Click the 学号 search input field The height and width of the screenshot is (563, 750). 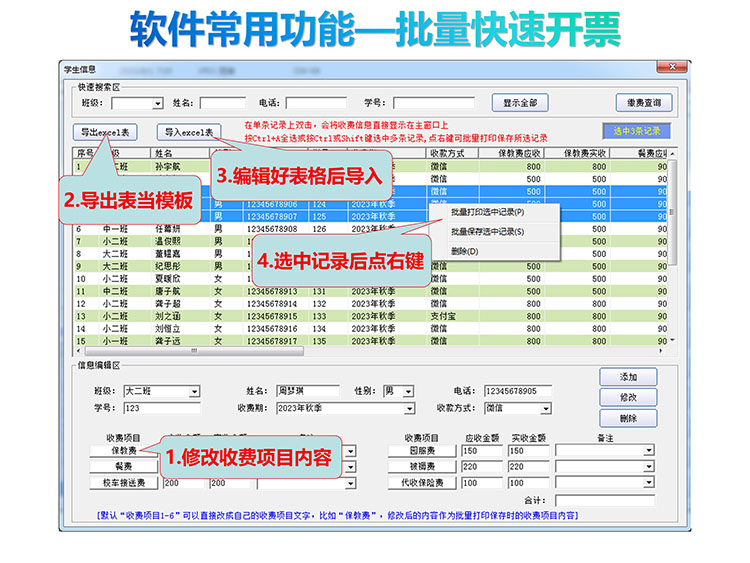[x=434, y=103]
